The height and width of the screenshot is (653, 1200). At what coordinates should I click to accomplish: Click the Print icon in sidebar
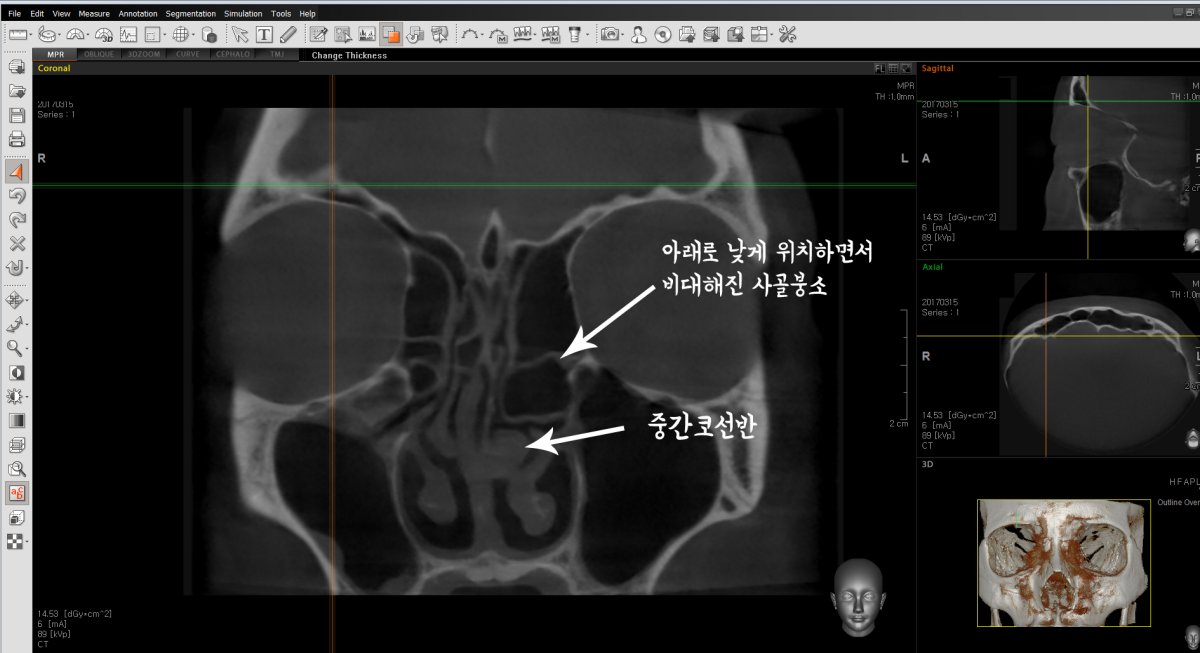click(x=16, y=139)
